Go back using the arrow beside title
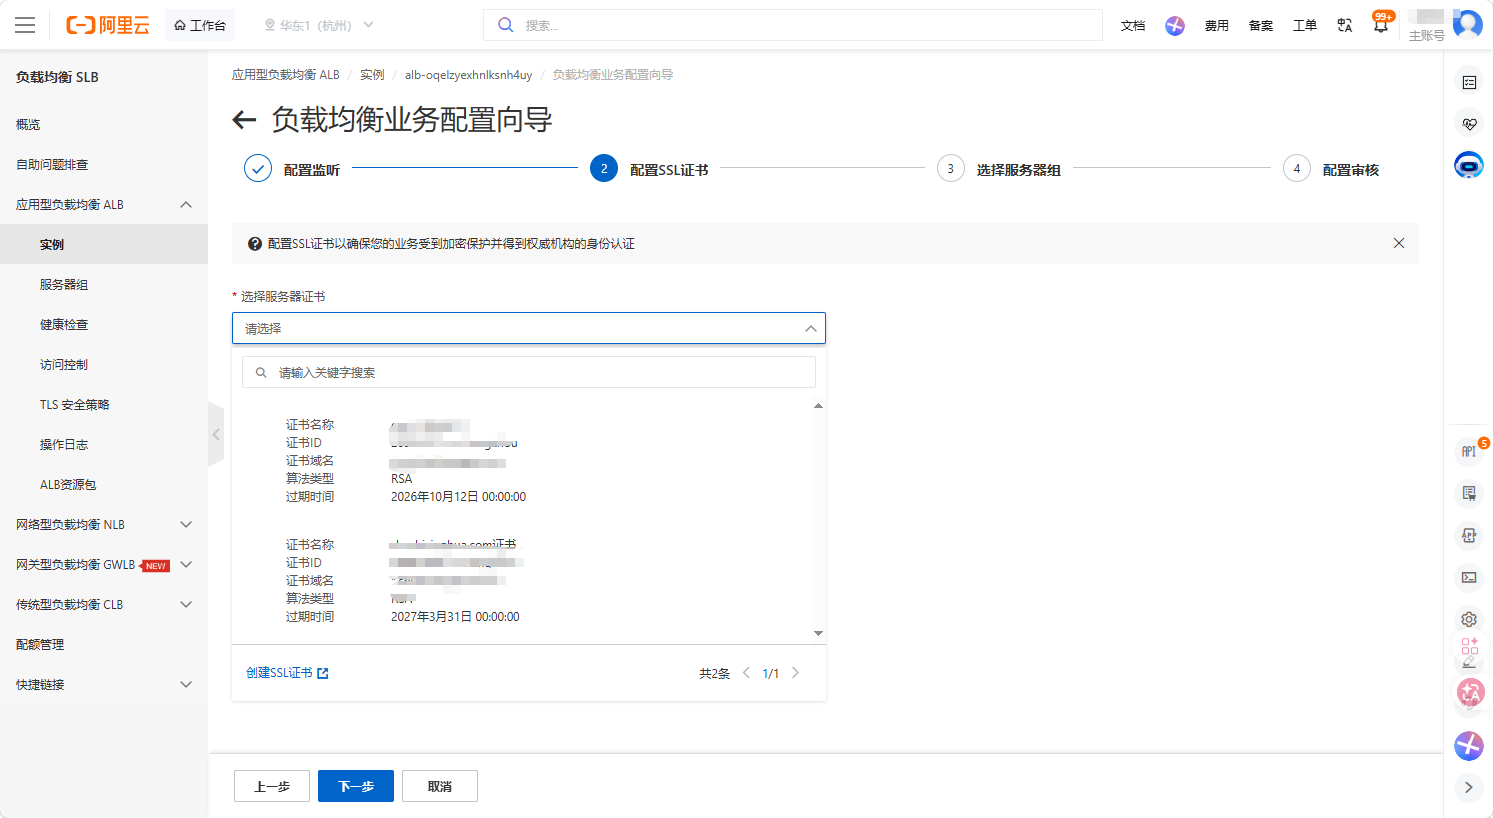The height and width of the screenshot is (818, 1493). (244, 120)
